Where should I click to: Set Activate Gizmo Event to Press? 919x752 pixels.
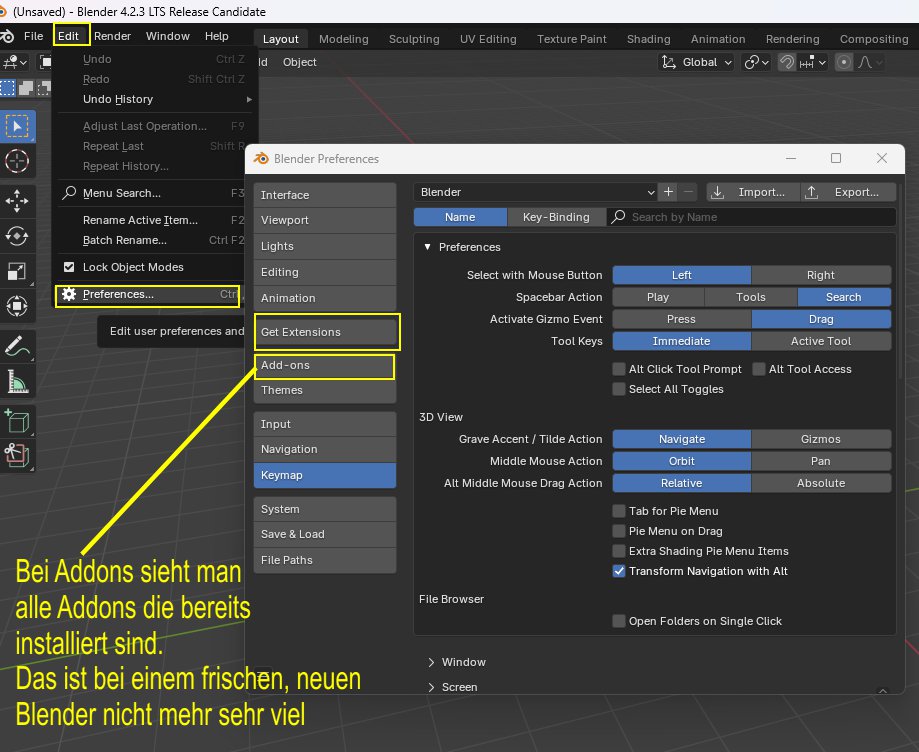coord(681,319)
